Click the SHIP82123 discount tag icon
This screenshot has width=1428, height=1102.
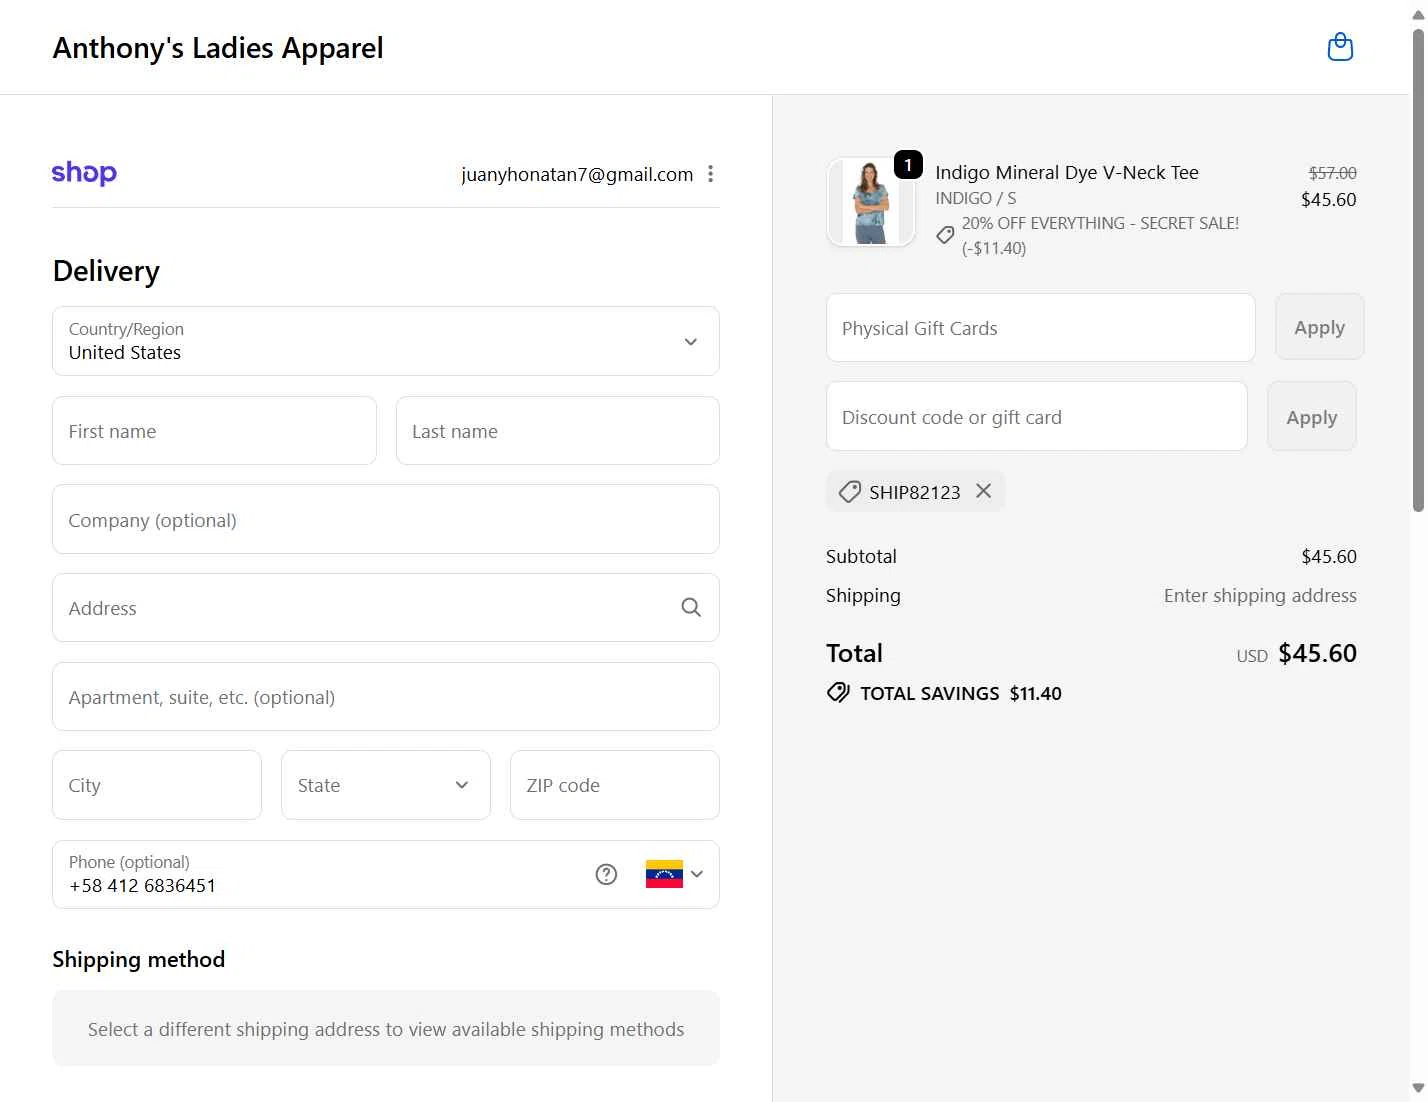tap(850, 492)
